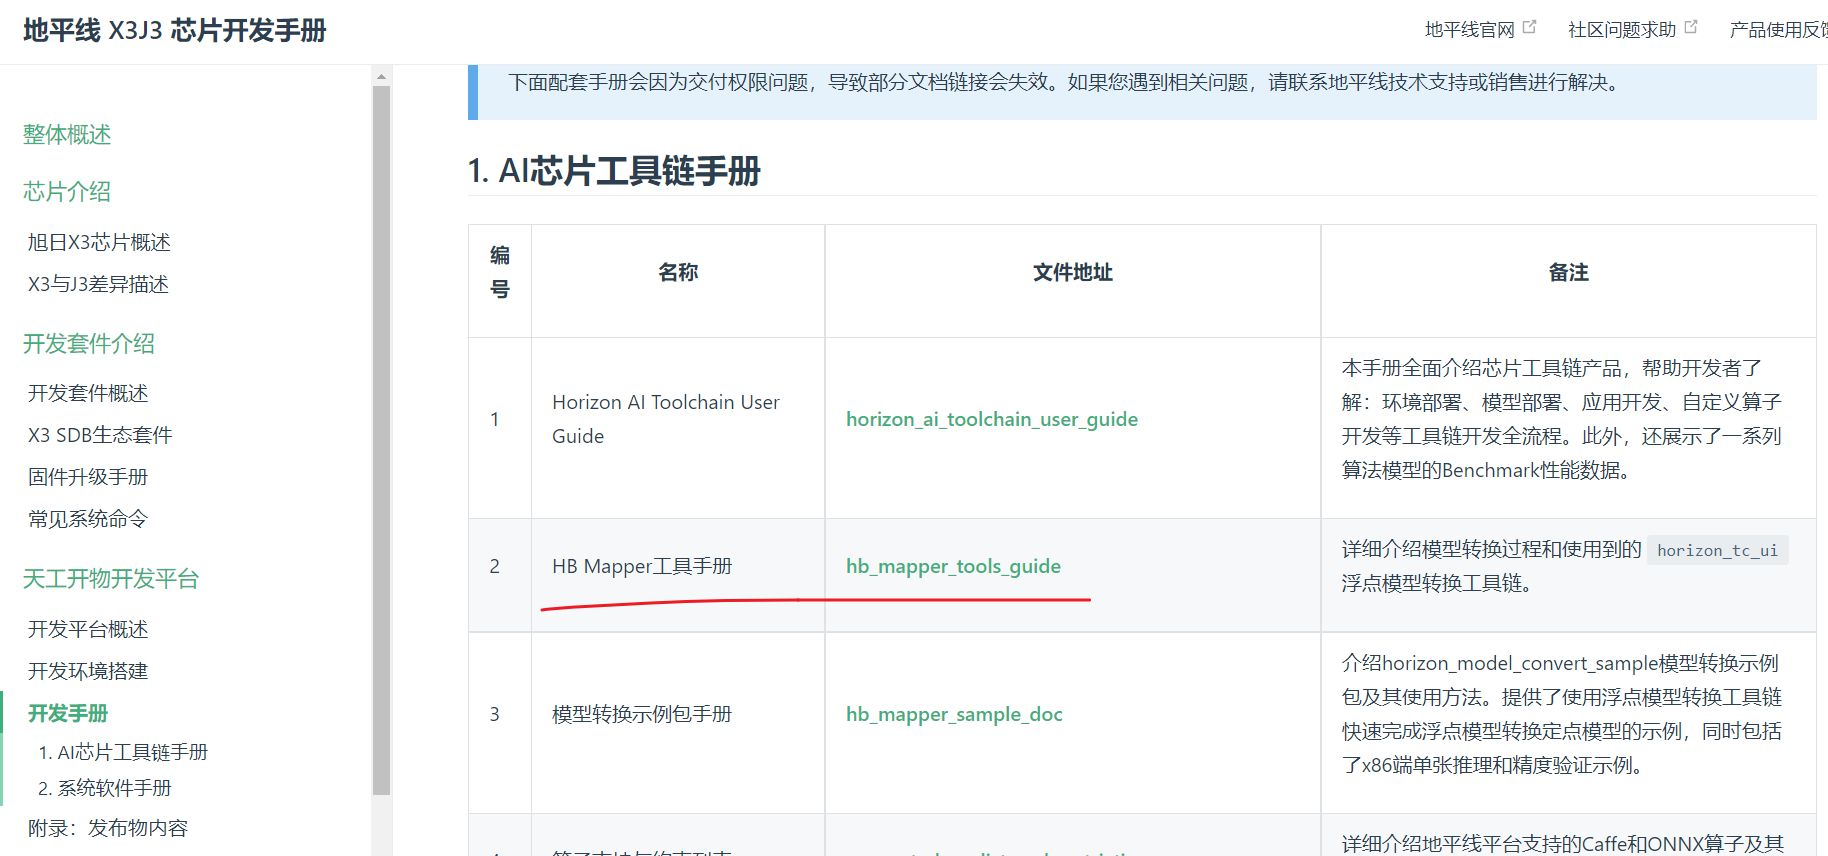Select the 开发环境搭建 sidebar entry
The image size is (1828, 856).
(x=88, y=671)
